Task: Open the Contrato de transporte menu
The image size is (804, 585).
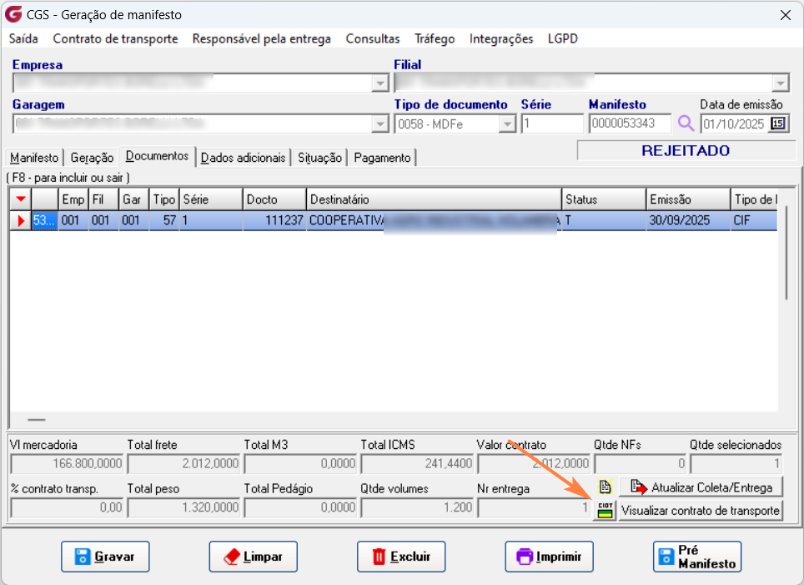Action: tap(115, 39)
